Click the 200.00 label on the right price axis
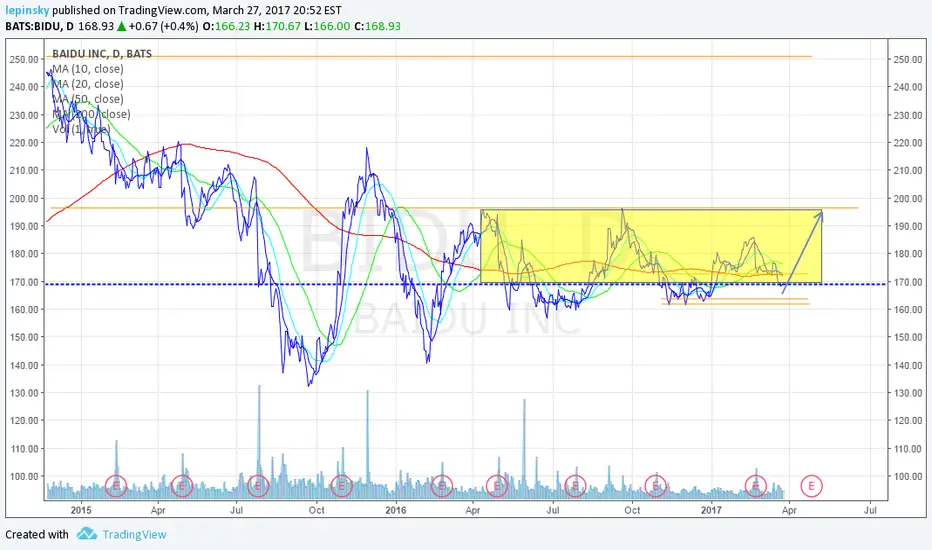932x550 pixels. point(907,199)
